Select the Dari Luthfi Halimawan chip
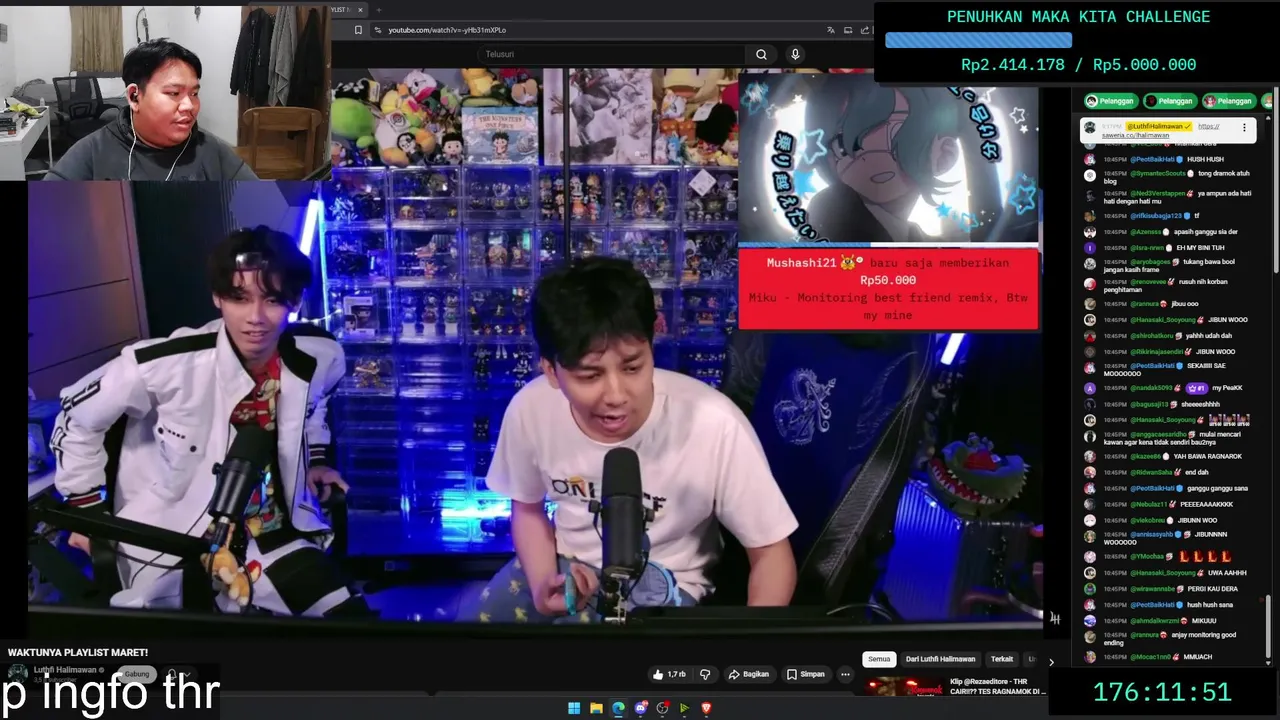 (x=940, y=659)
